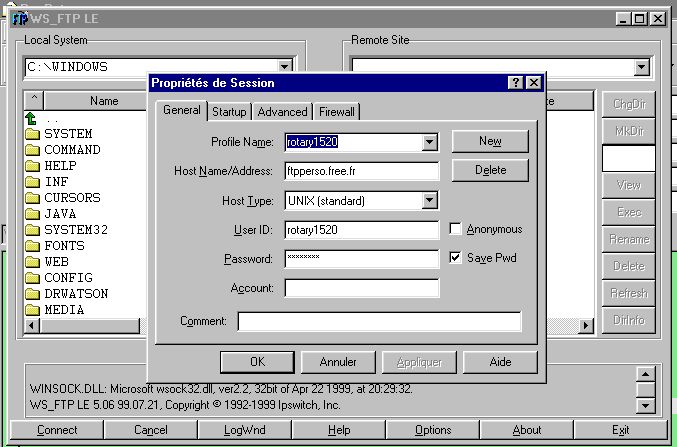Confirm with the OK button

pyautogui.click(x=257, y=362)
